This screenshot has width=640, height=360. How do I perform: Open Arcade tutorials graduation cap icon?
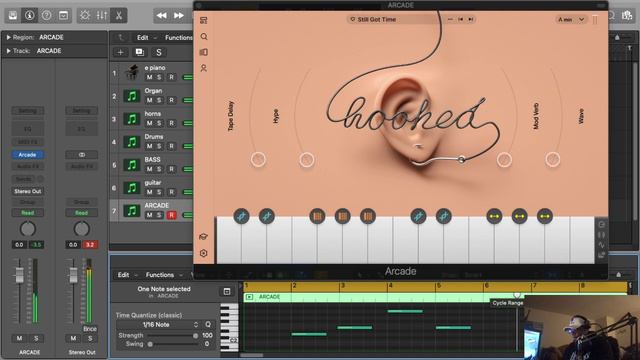[204, 237]
